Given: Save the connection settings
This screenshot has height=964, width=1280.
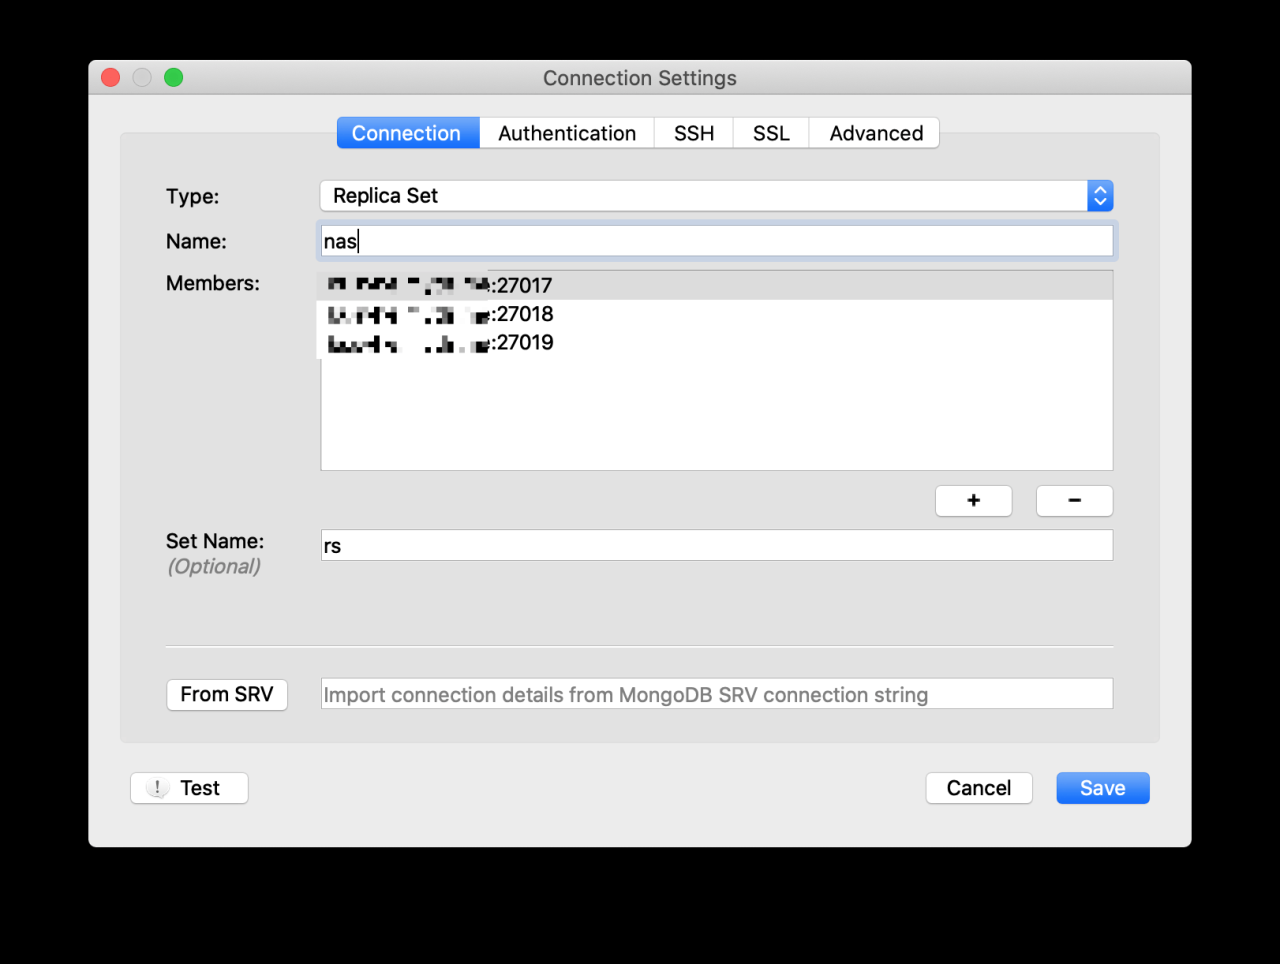Looking at the screenshot, I should point(1103,788).
